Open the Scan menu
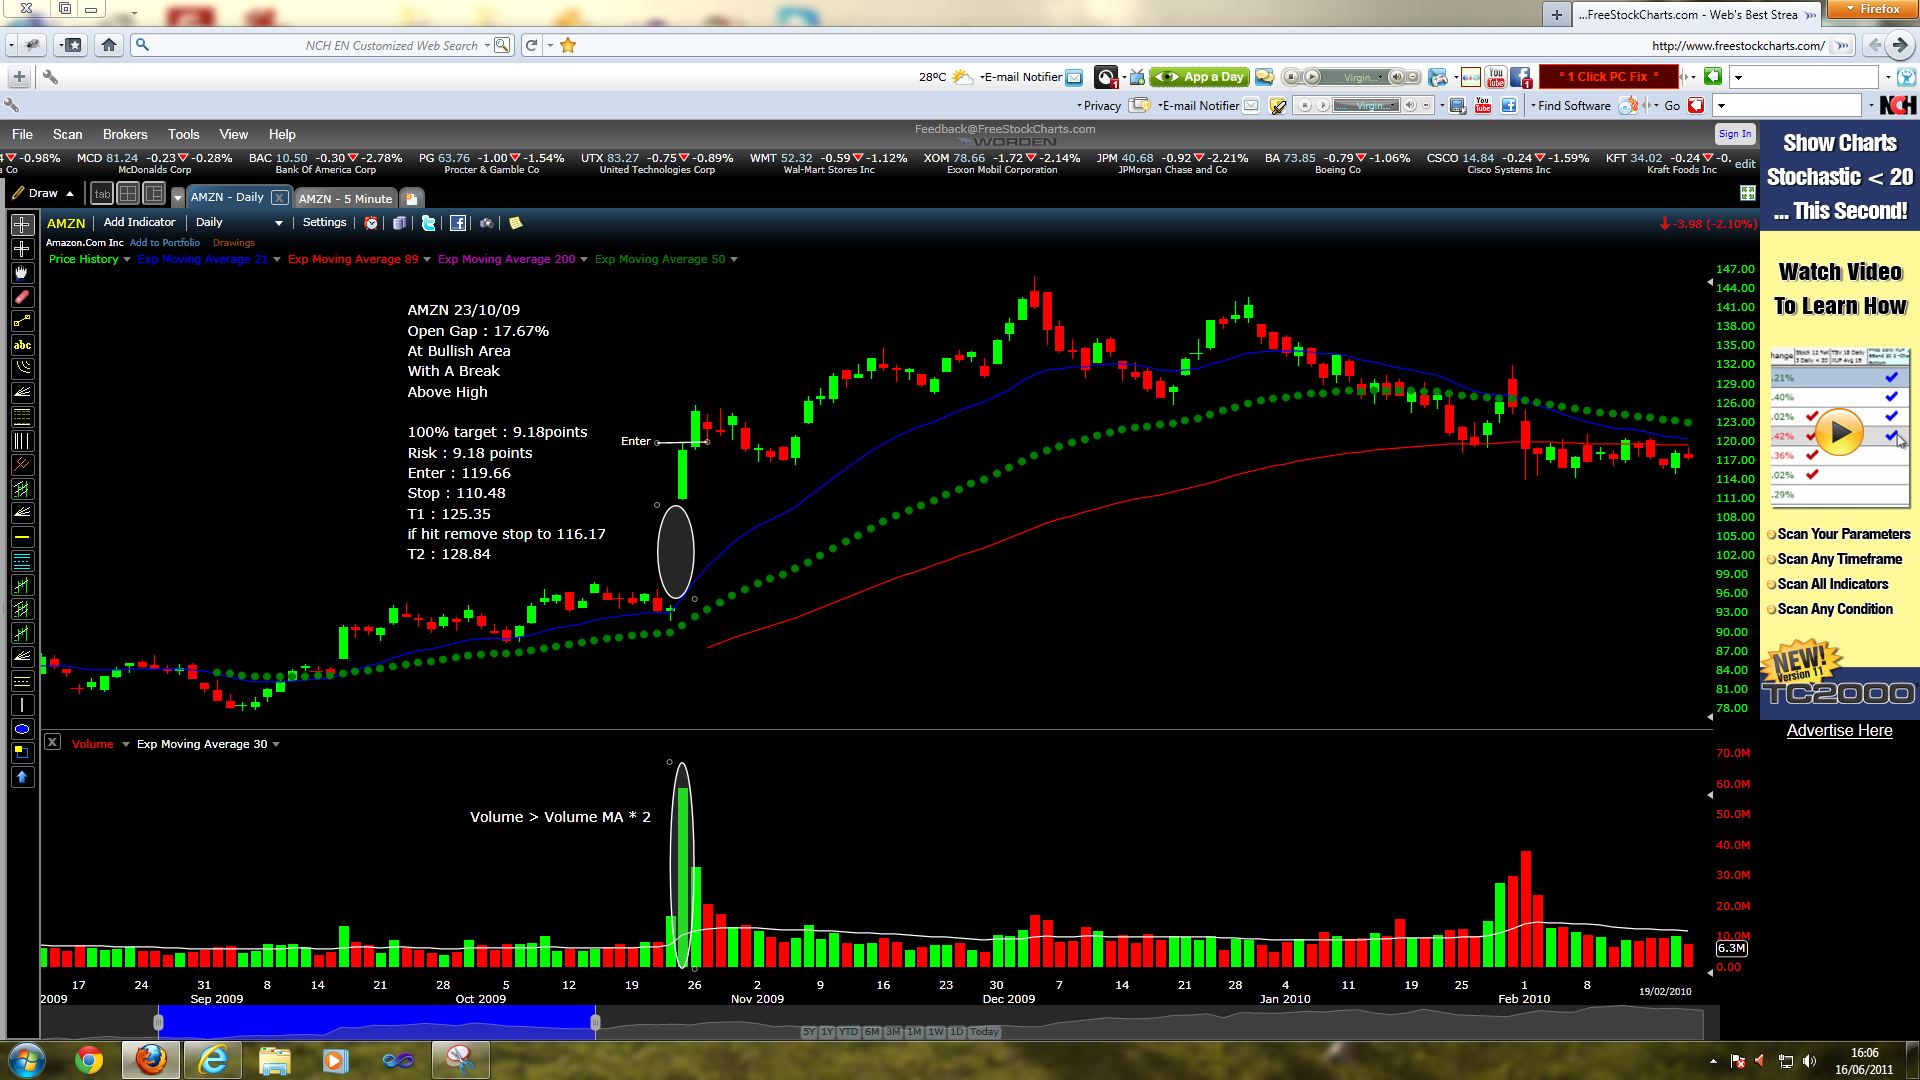 [x=68, y=134]
